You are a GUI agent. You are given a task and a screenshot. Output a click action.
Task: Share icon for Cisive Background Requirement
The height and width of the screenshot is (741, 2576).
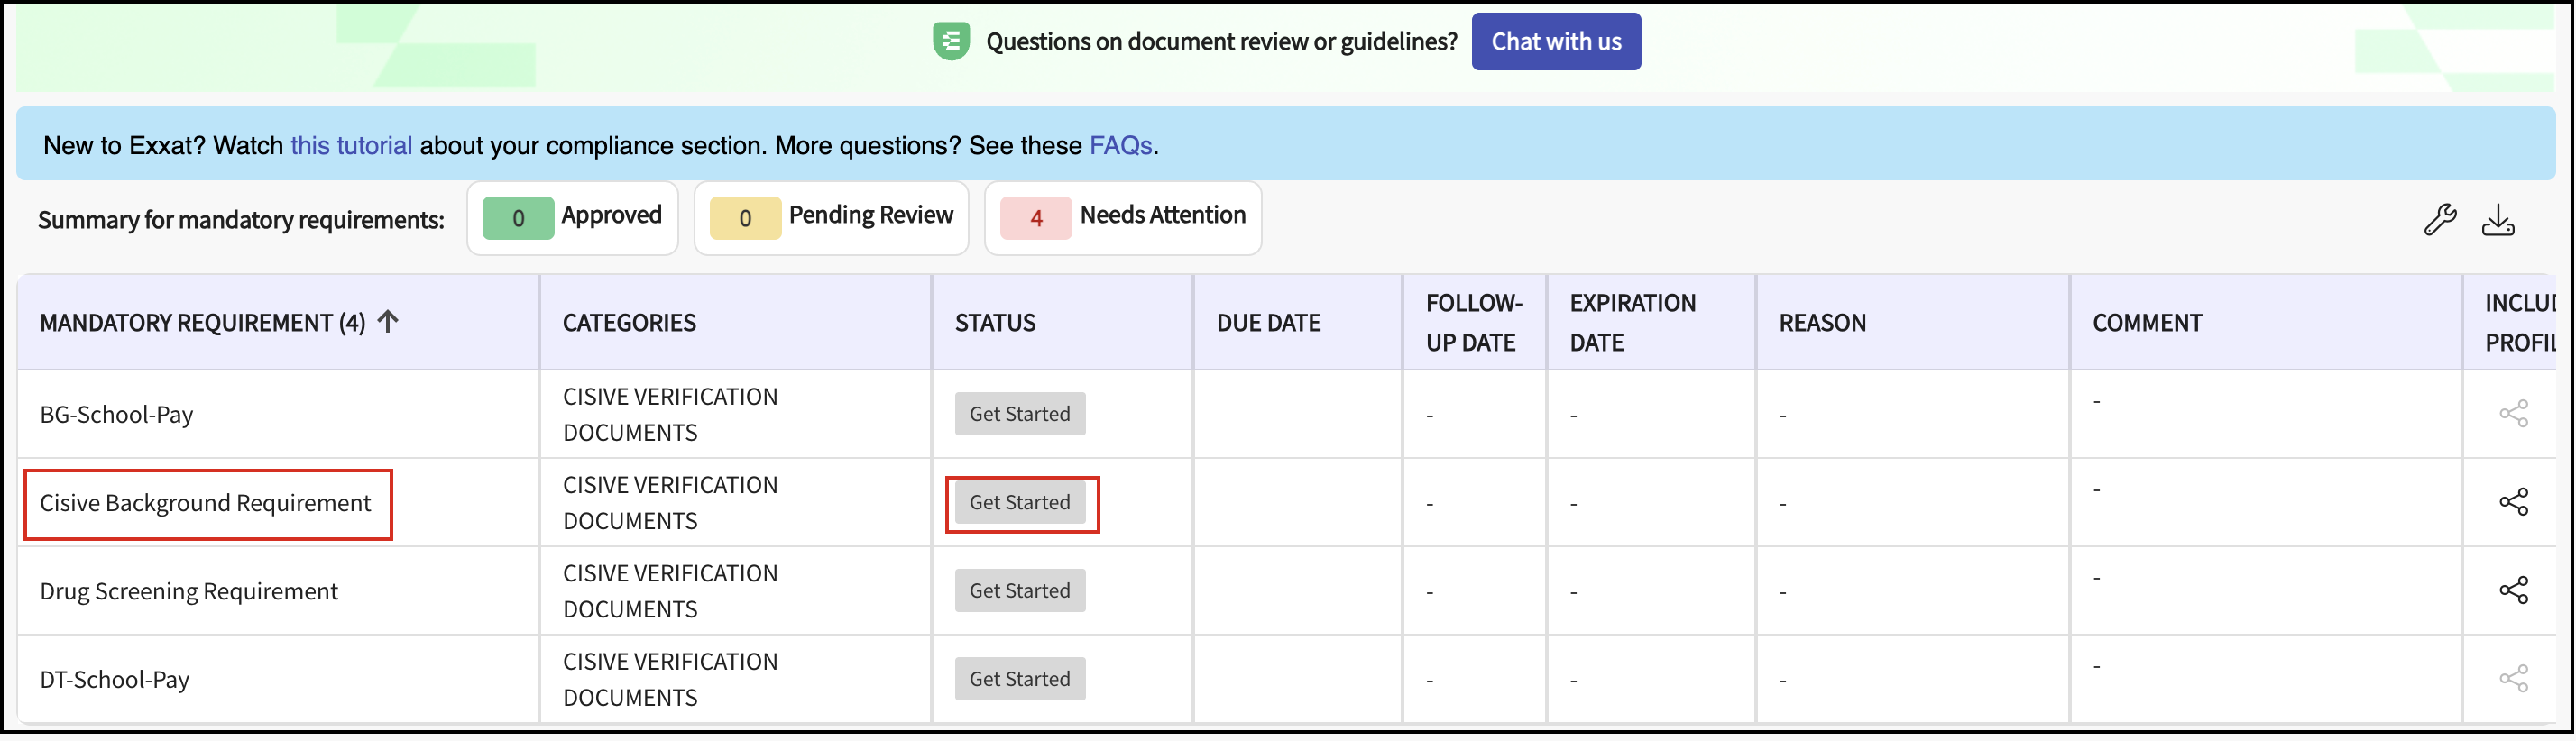[2513, 502]
